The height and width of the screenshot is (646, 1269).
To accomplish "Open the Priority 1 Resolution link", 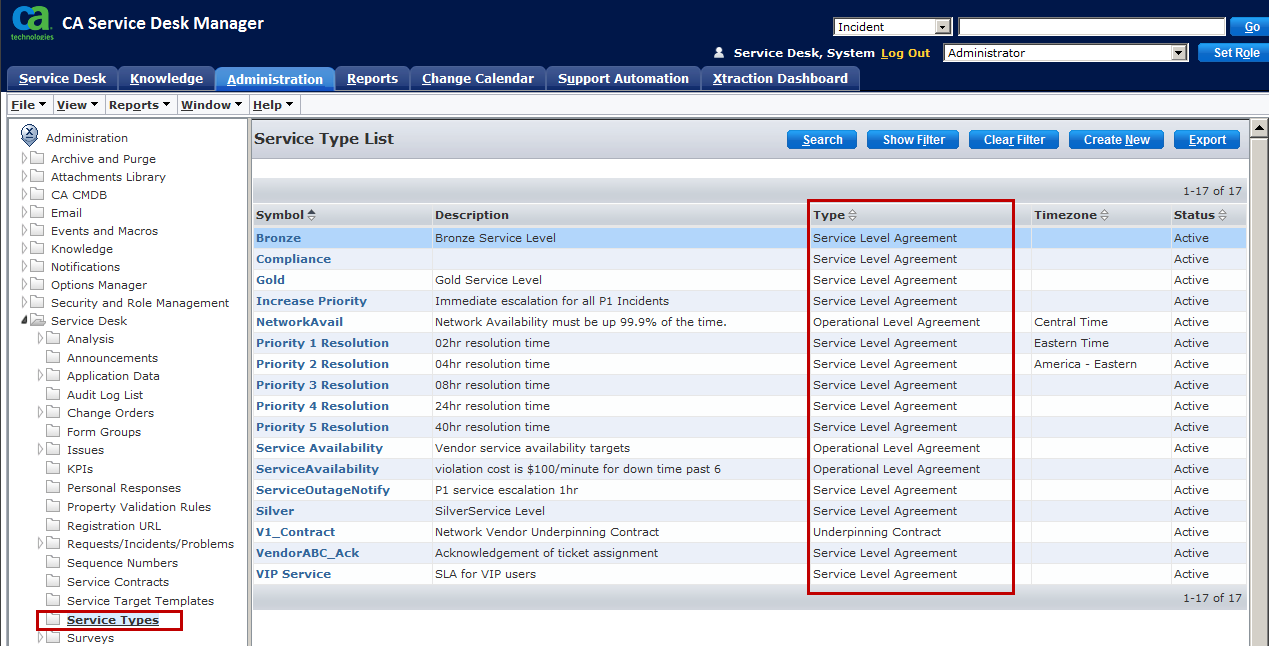I will tap(322, 343).
